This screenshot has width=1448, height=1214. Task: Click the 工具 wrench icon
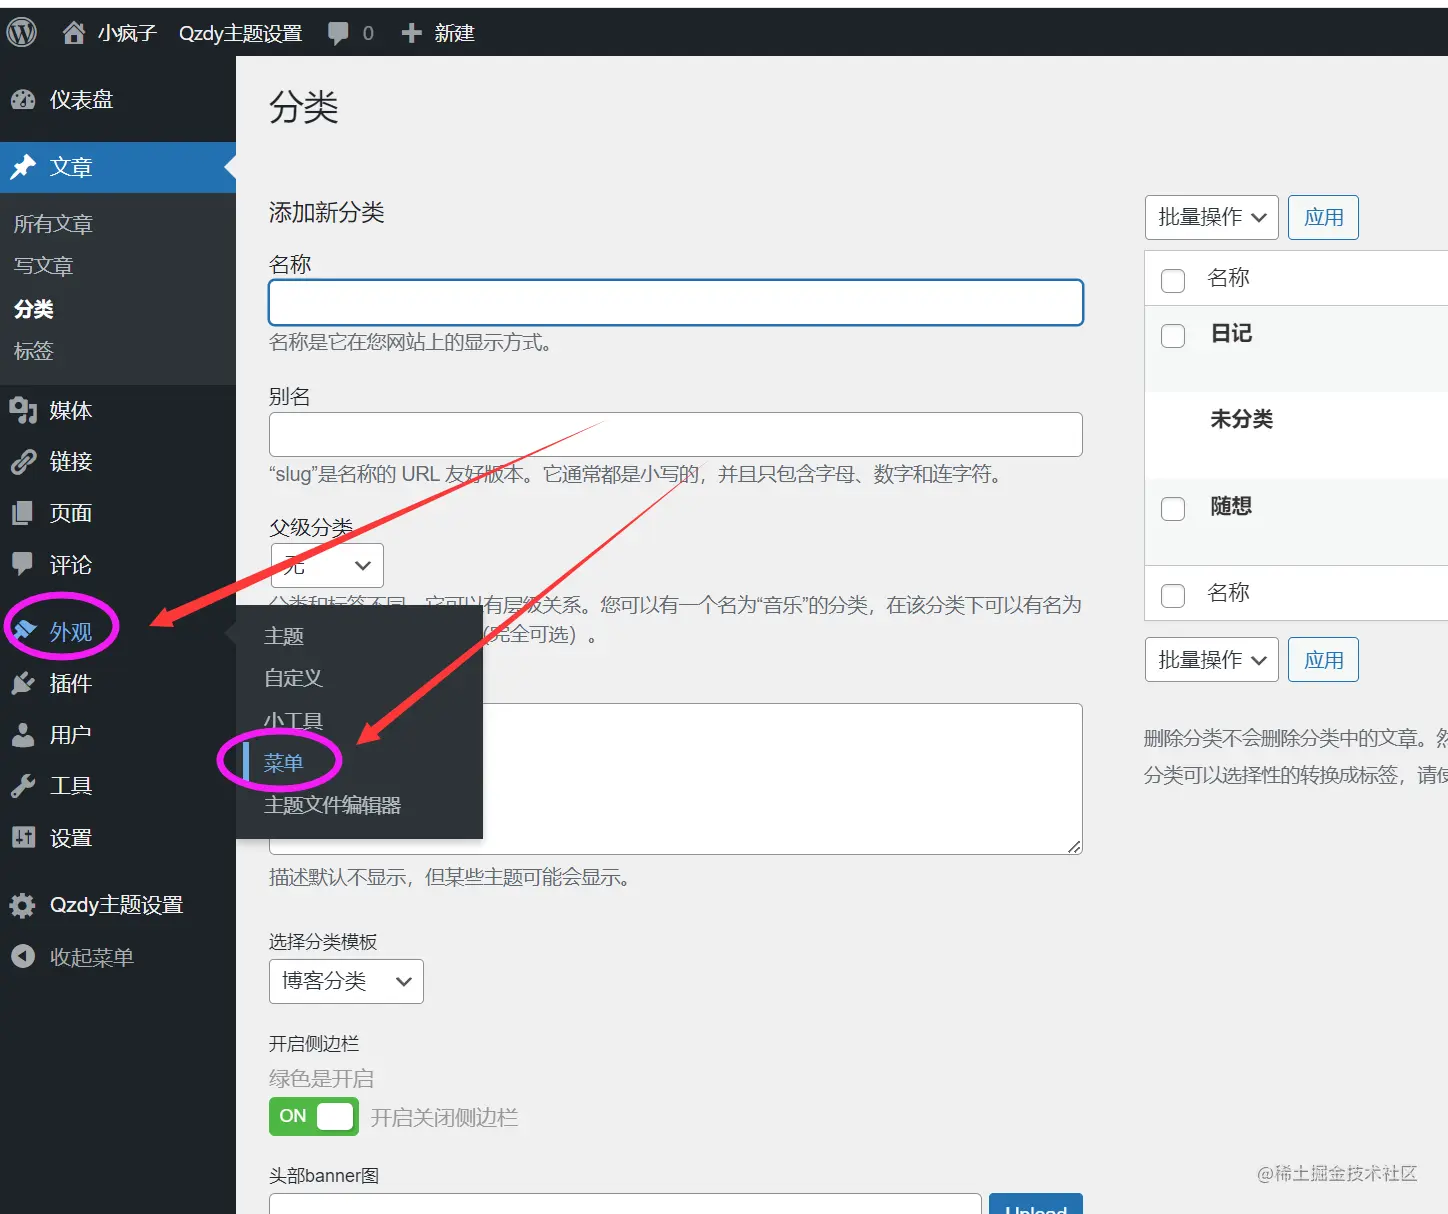pyautogui.click(x=23, y=786)
